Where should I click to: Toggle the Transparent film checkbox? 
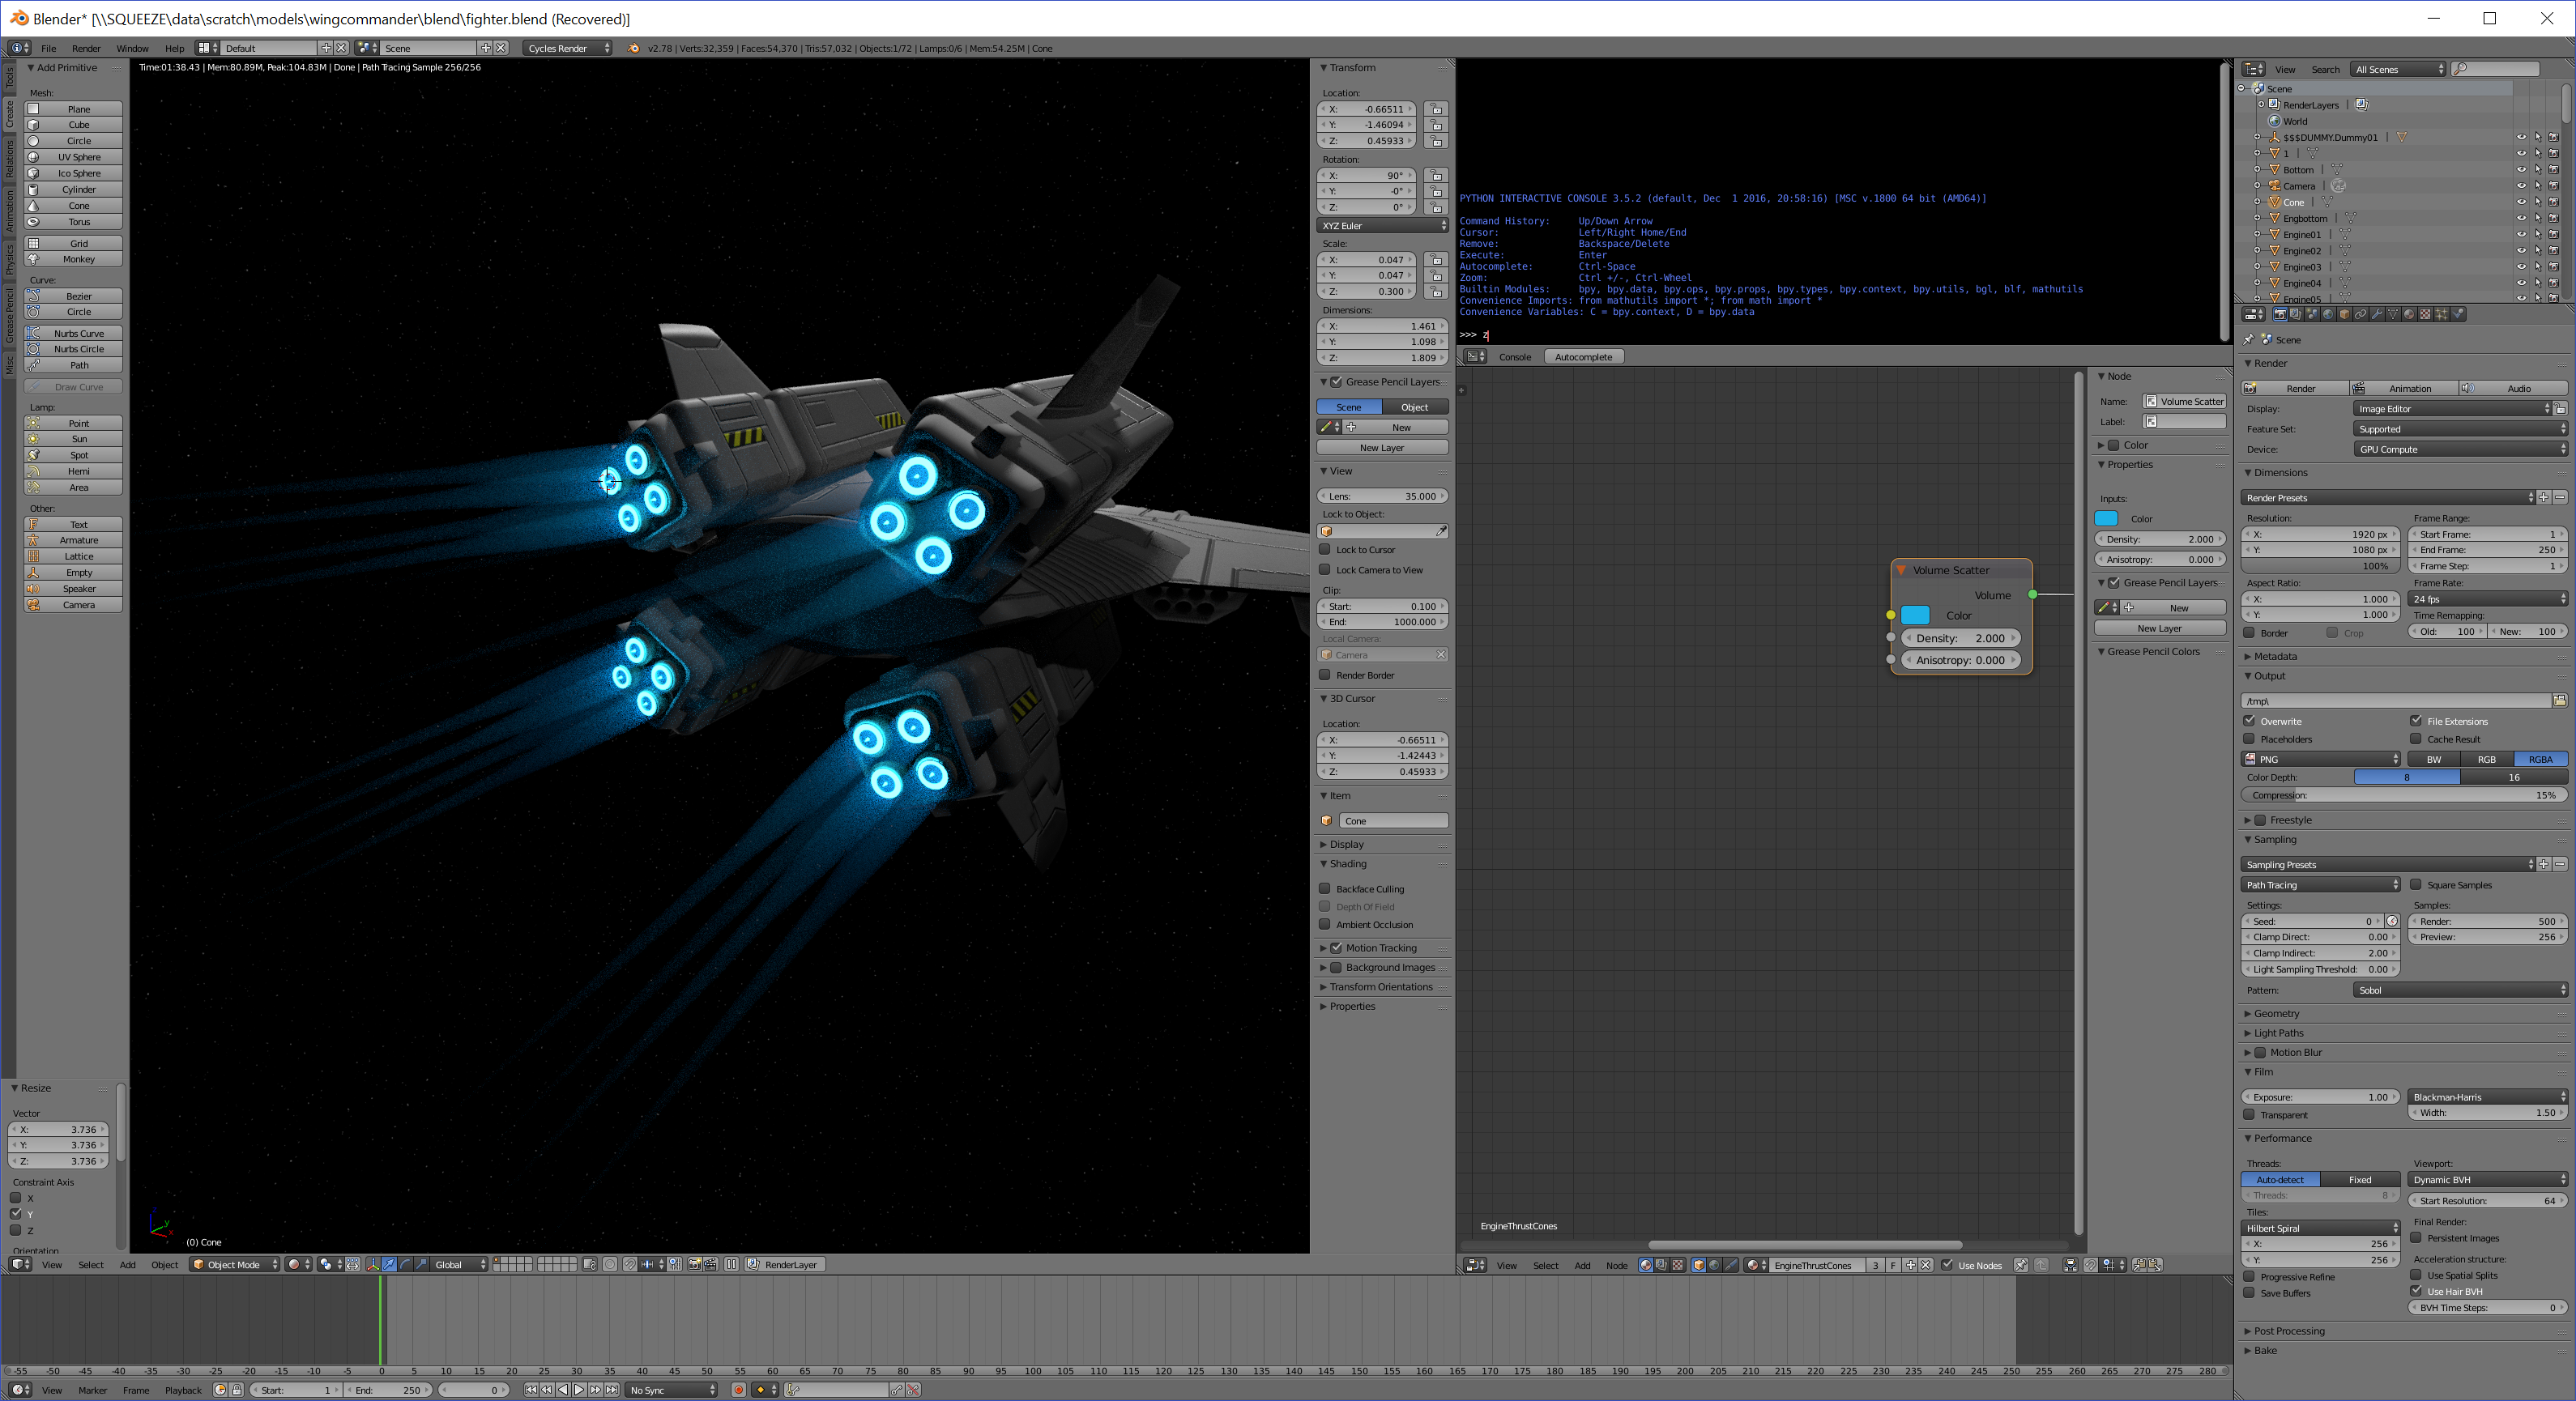(x=2249, y=1114)
